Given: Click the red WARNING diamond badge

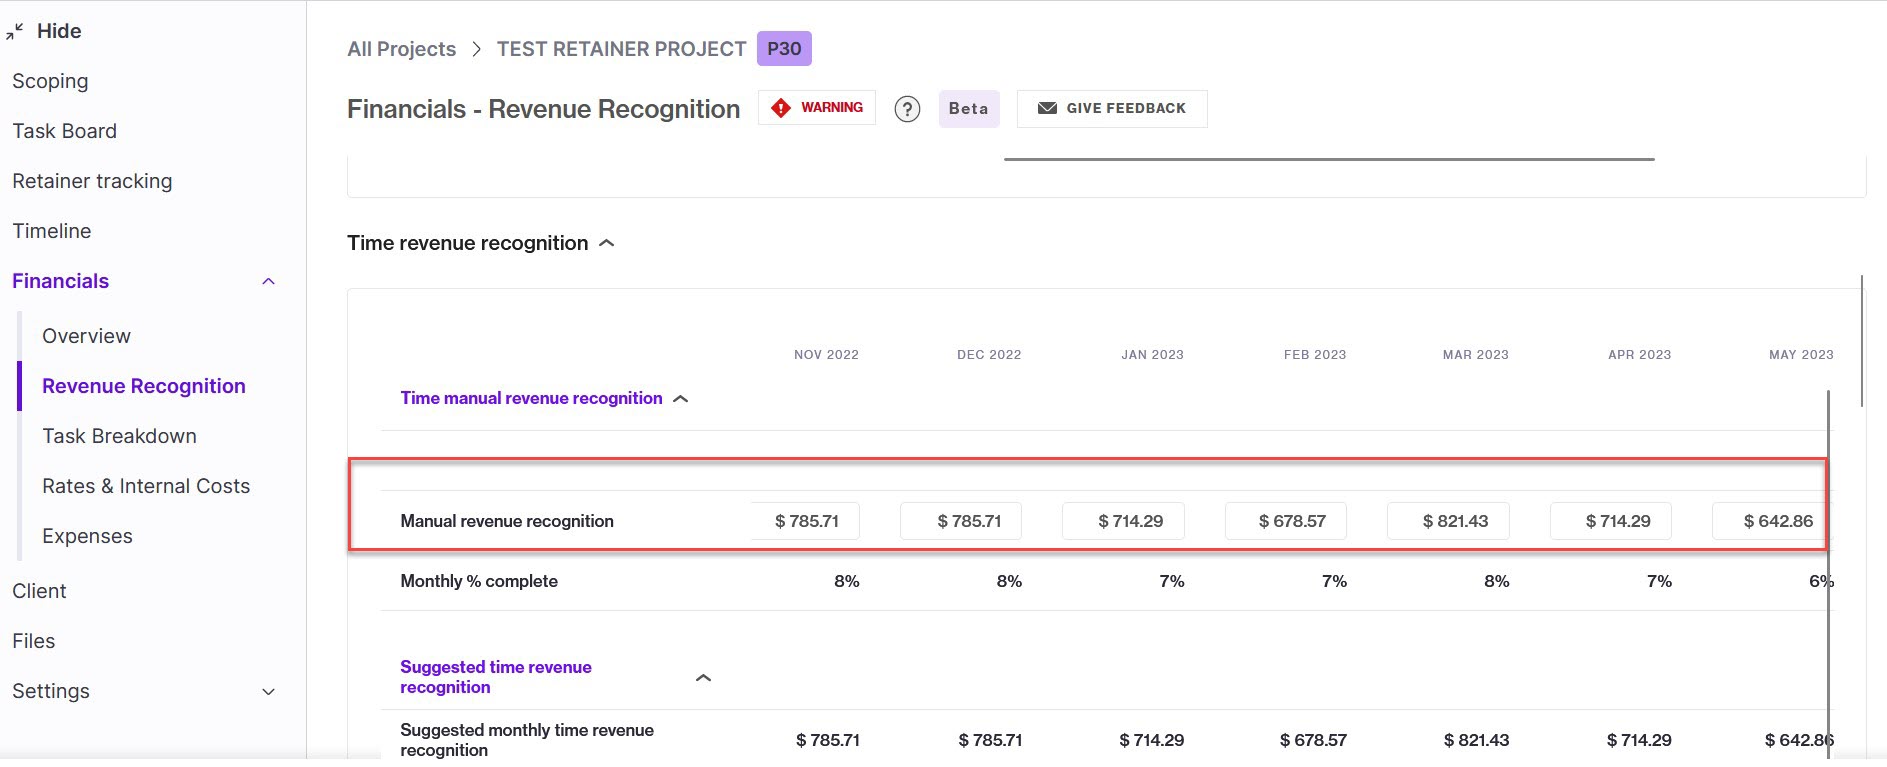Looking at the screenshot, I should point(817,108).
